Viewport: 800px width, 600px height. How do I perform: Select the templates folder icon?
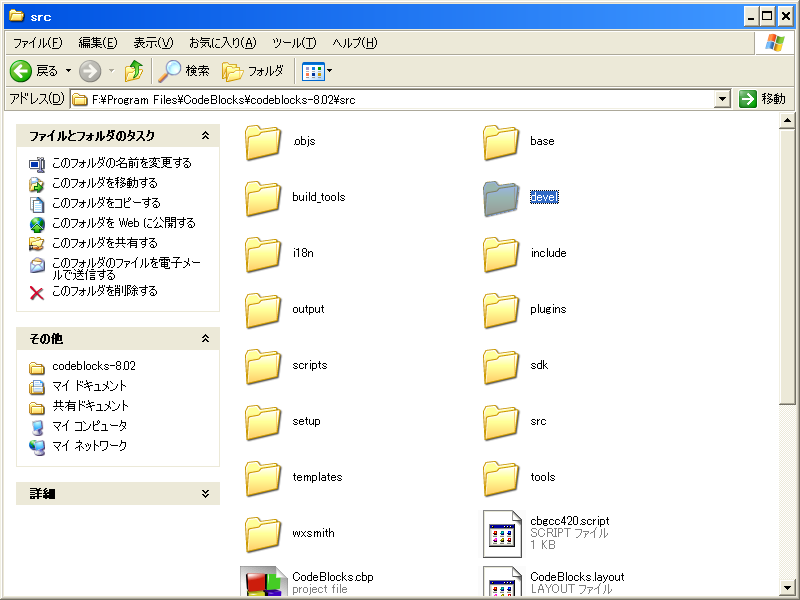(x=263, y=479)
